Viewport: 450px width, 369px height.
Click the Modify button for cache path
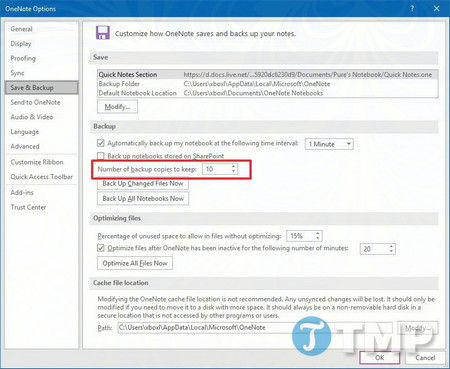[418, 328]
